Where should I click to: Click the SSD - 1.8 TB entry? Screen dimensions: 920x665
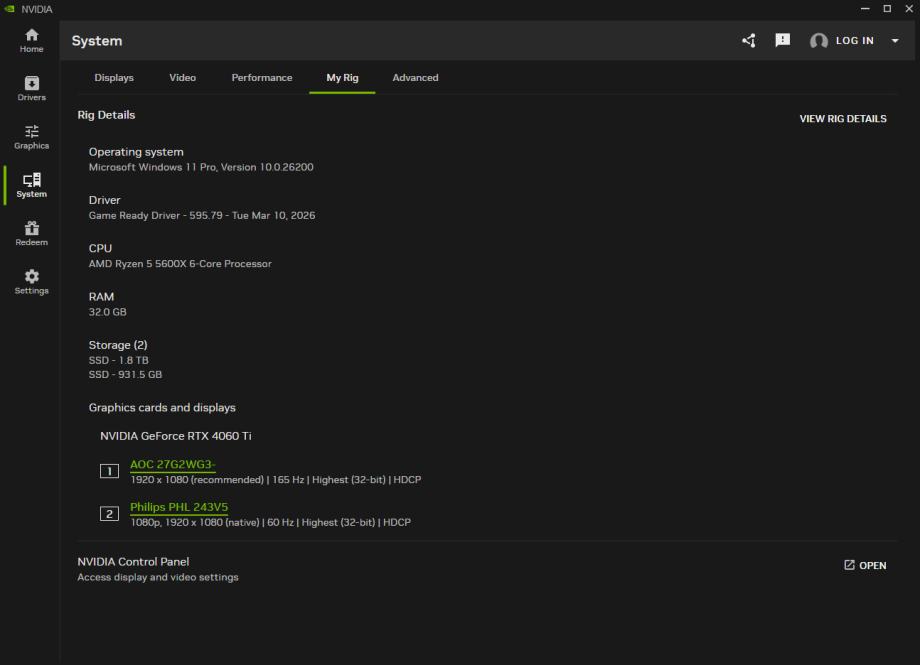point(119,360)
